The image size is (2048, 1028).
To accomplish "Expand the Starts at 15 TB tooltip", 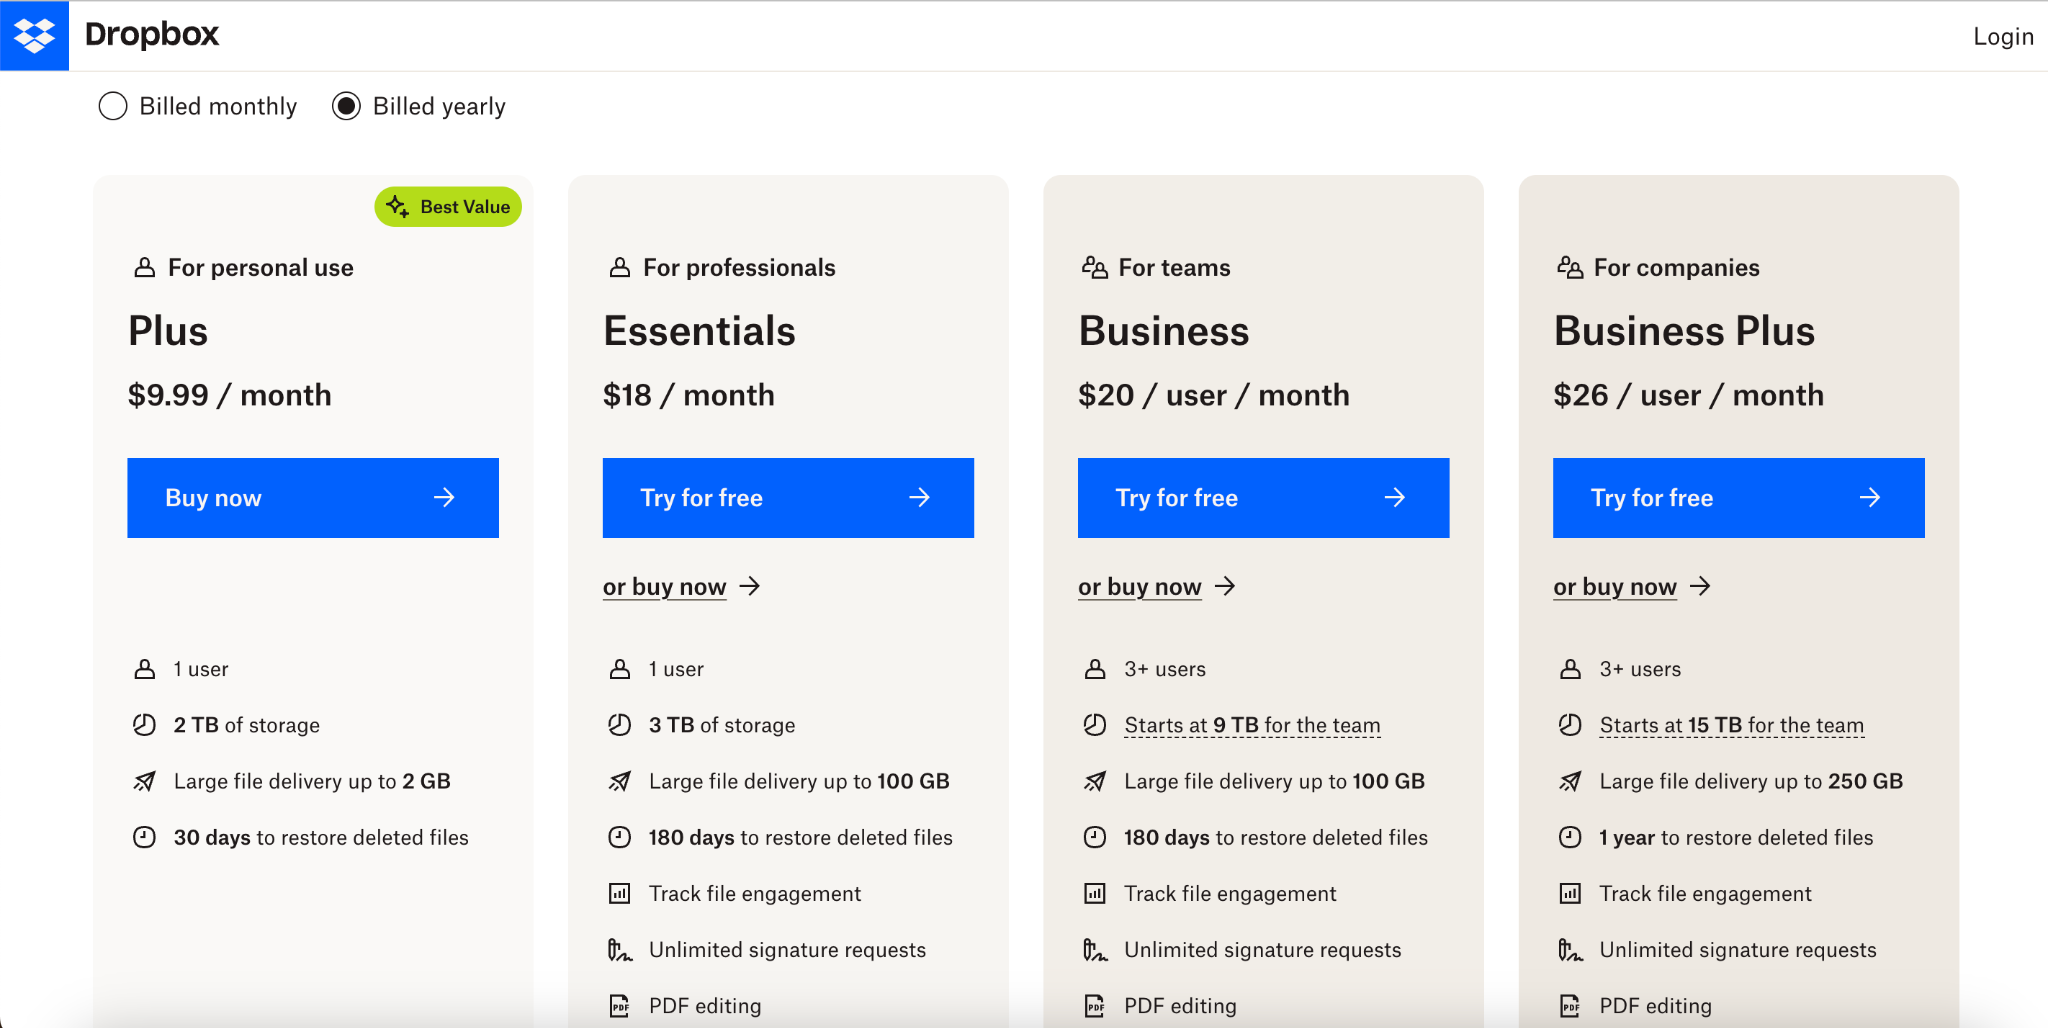I will pyautogui.click(x=1731, y=725).
